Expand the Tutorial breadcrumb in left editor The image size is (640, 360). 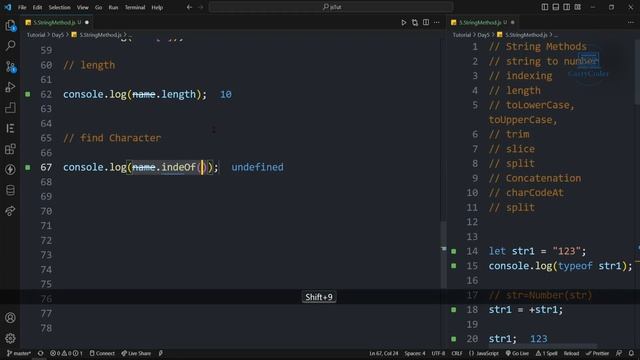(36, 35)
